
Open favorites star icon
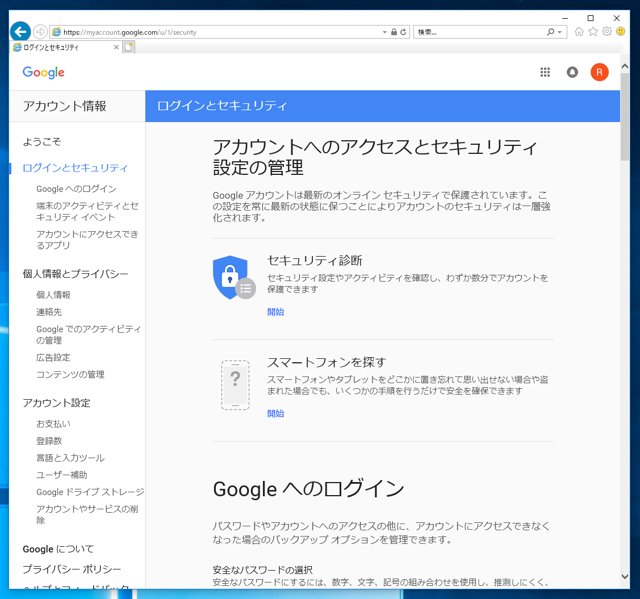tap(593, 31)
